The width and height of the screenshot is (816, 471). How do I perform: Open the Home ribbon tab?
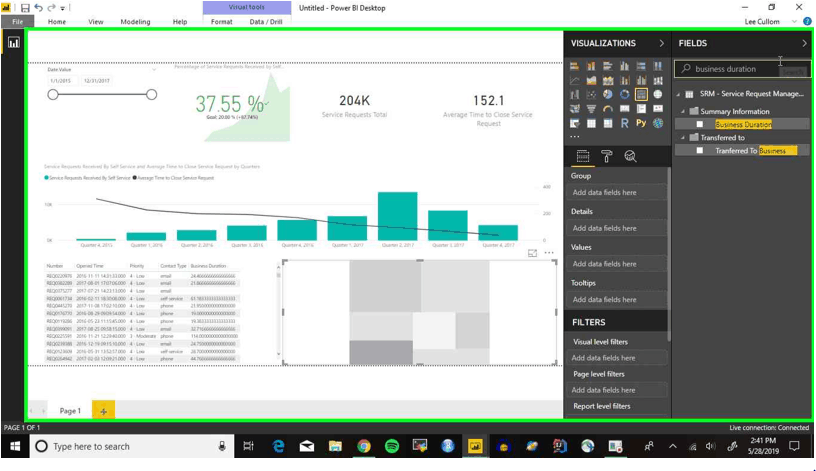(57, 21)
